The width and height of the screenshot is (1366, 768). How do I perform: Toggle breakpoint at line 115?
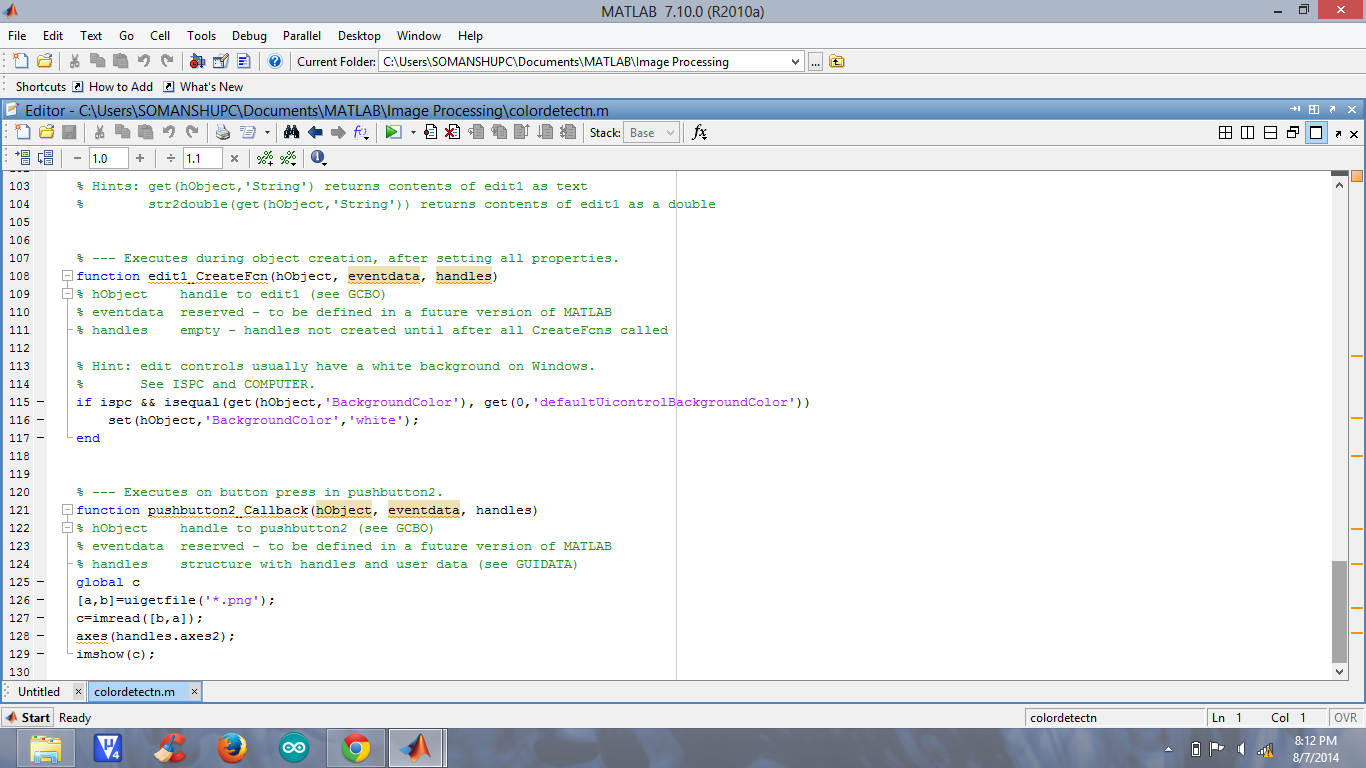point(40,402)
